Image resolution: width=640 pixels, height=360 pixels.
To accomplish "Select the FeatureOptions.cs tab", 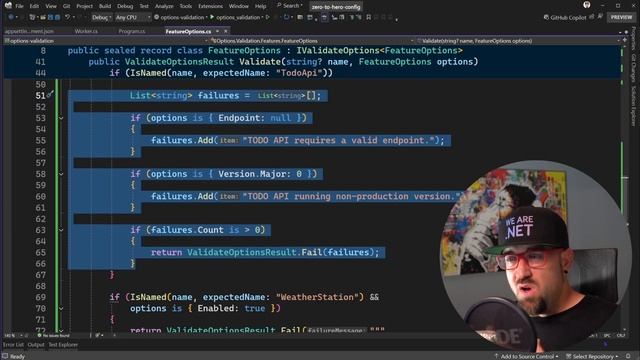I will tap(188, 31).
